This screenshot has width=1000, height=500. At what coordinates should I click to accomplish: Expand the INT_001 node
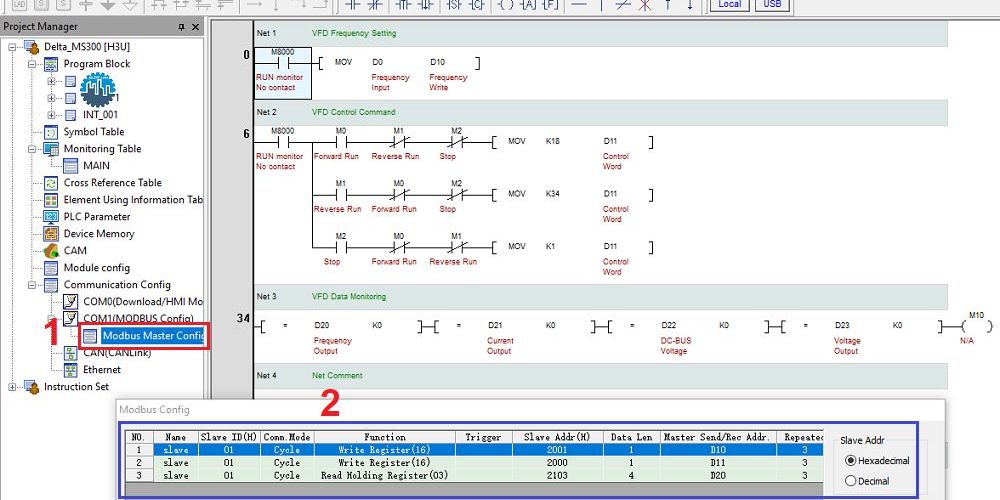coord(52,115)
